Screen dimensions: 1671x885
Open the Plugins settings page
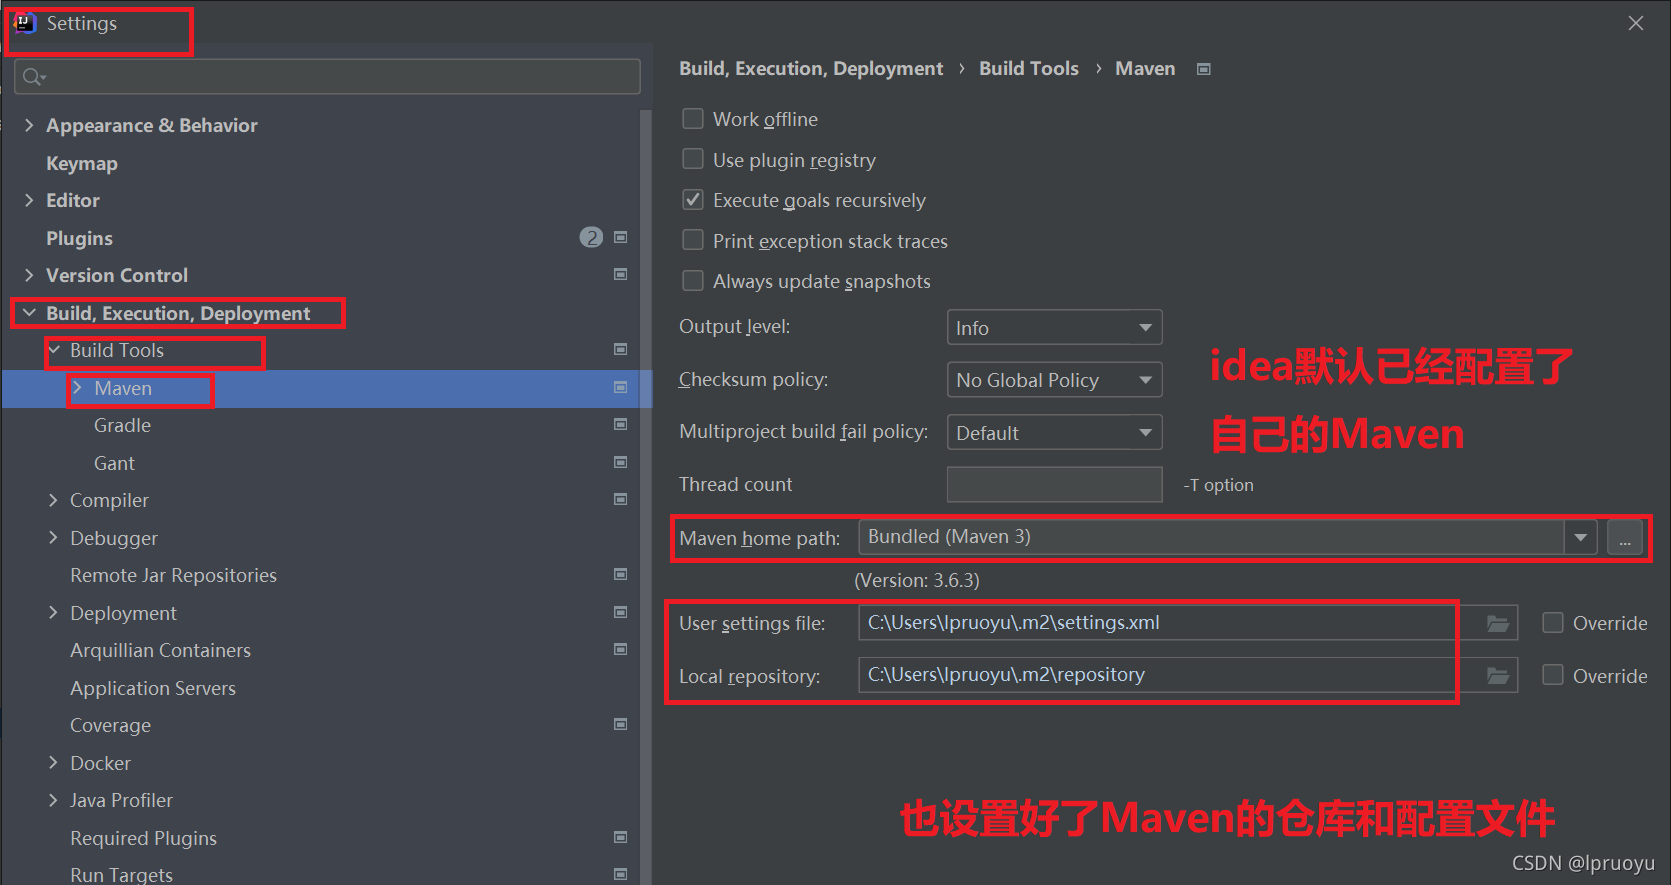click(x=79, y=238)
